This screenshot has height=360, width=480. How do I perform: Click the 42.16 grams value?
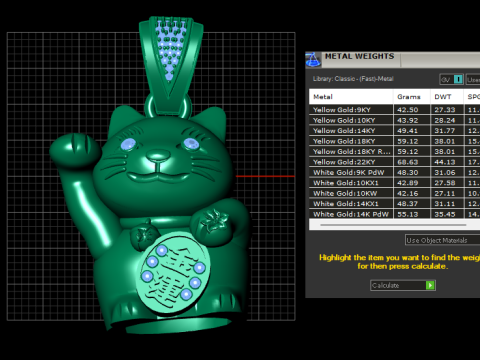[x=407, y=193]
